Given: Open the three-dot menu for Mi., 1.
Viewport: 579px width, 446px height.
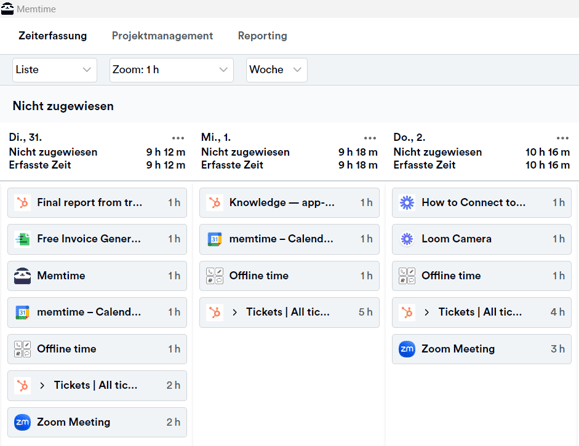Looking at the screenshot, I should click(370, 138).
